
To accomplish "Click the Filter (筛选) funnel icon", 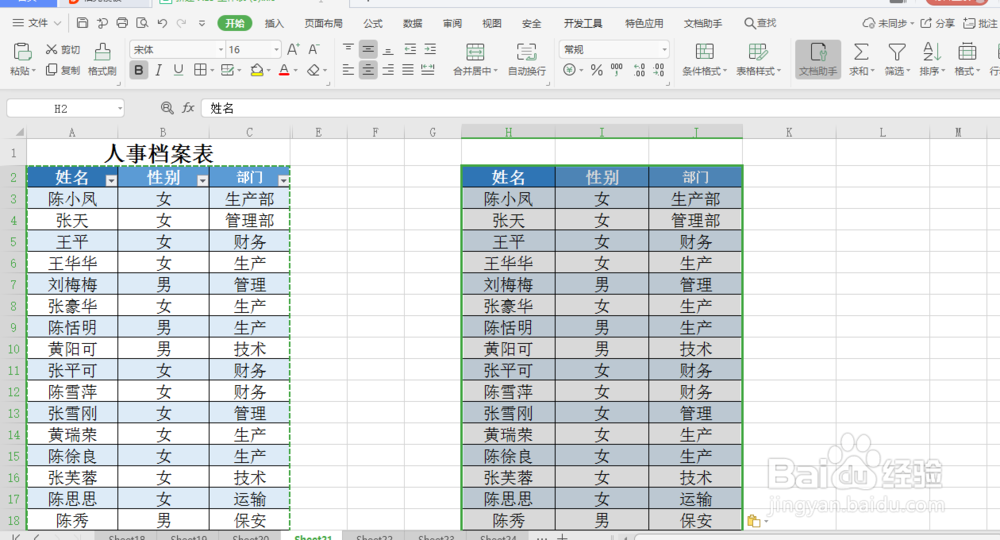I will [x=897, y=52].
